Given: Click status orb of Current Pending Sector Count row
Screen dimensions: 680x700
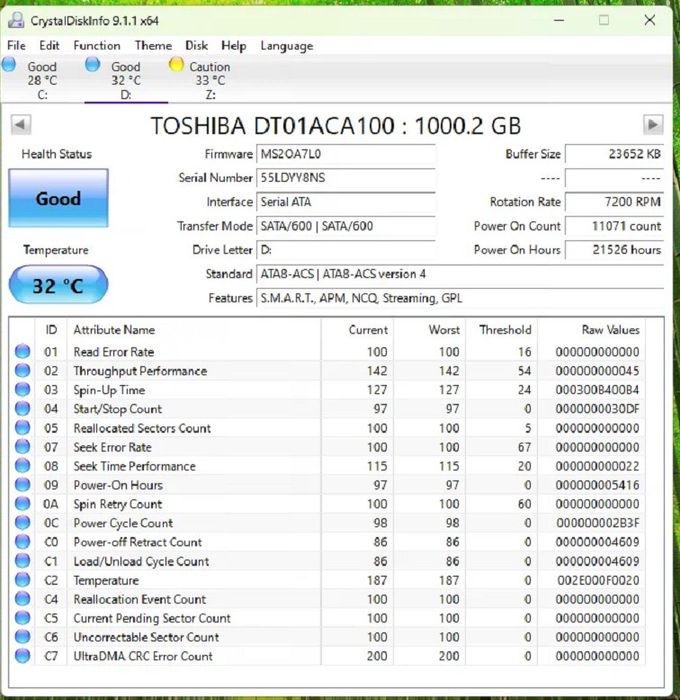Looking at the screenshot, I should [22, 618].
